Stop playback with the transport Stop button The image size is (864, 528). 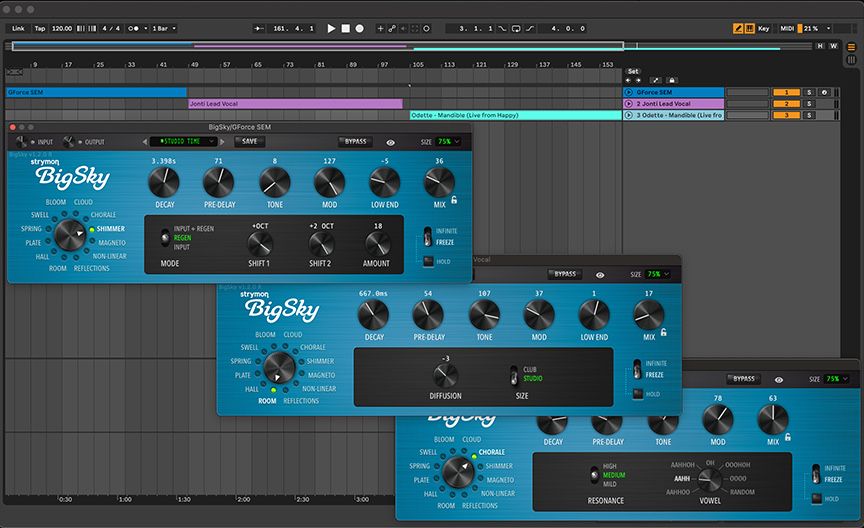coord(345,28)
